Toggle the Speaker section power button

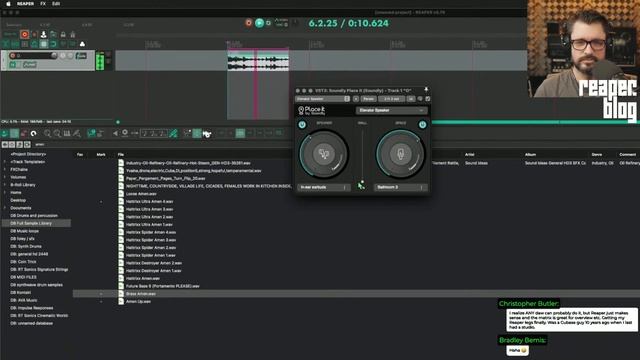[x=302, y=124]
